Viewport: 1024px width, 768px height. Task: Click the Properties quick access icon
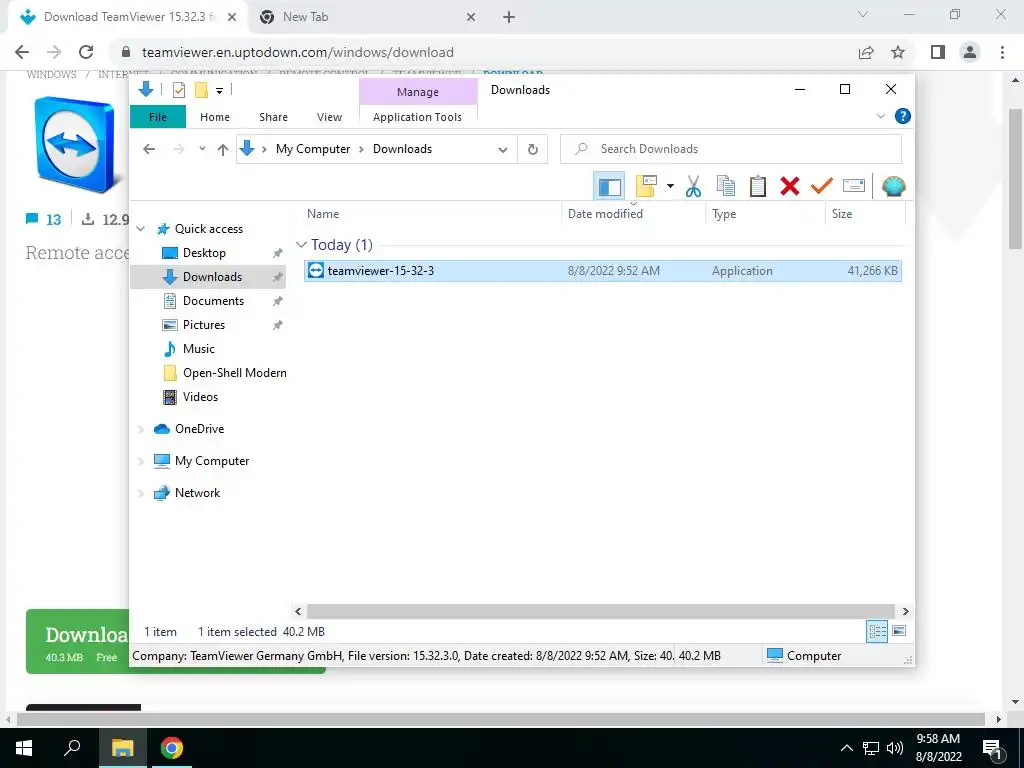(x=178, y=90)
